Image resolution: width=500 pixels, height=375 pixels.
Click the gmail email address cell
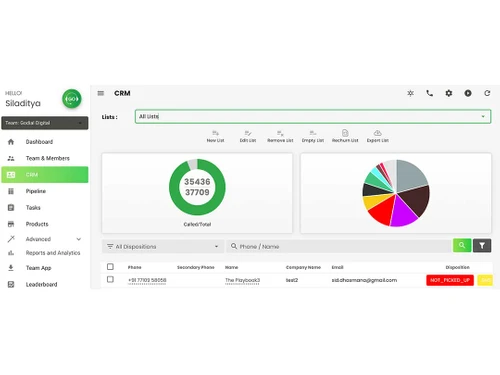[x=364, y=280]
